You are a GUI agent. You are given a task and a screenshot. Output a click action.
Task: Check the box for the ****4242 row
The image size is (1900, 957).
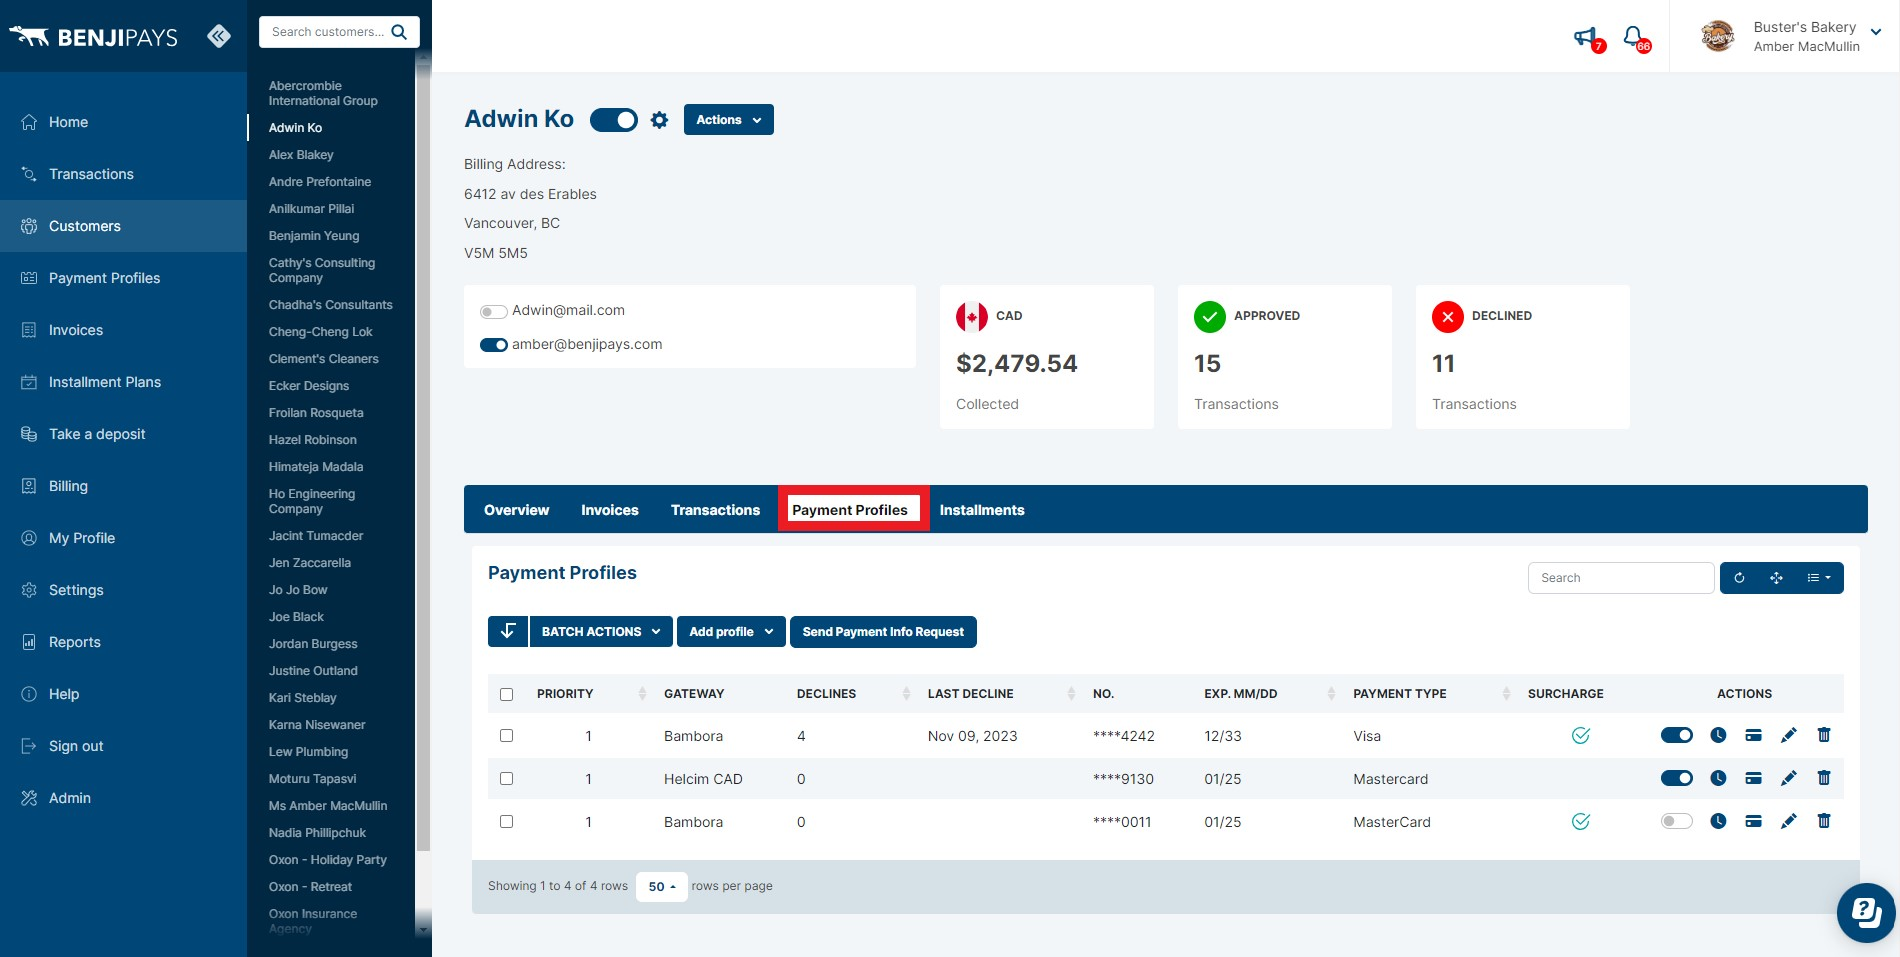506,735
